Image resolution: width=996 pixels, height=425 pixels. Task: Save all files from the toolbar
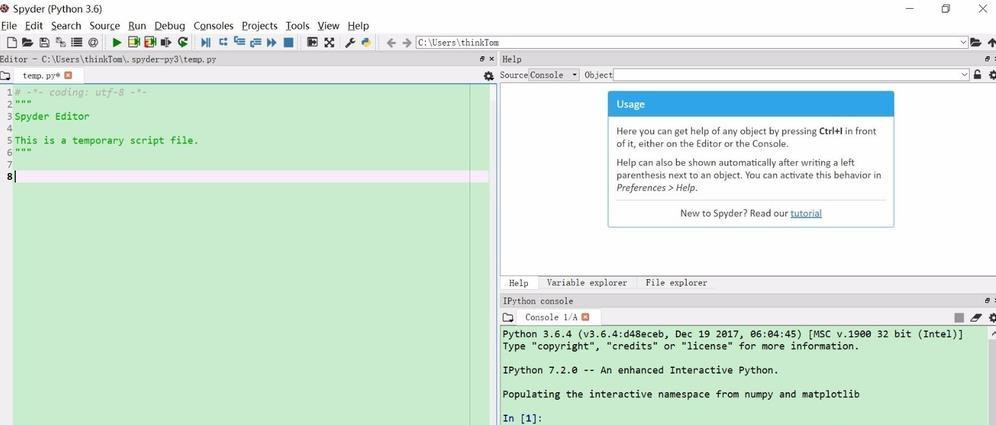tap(61, 43)
